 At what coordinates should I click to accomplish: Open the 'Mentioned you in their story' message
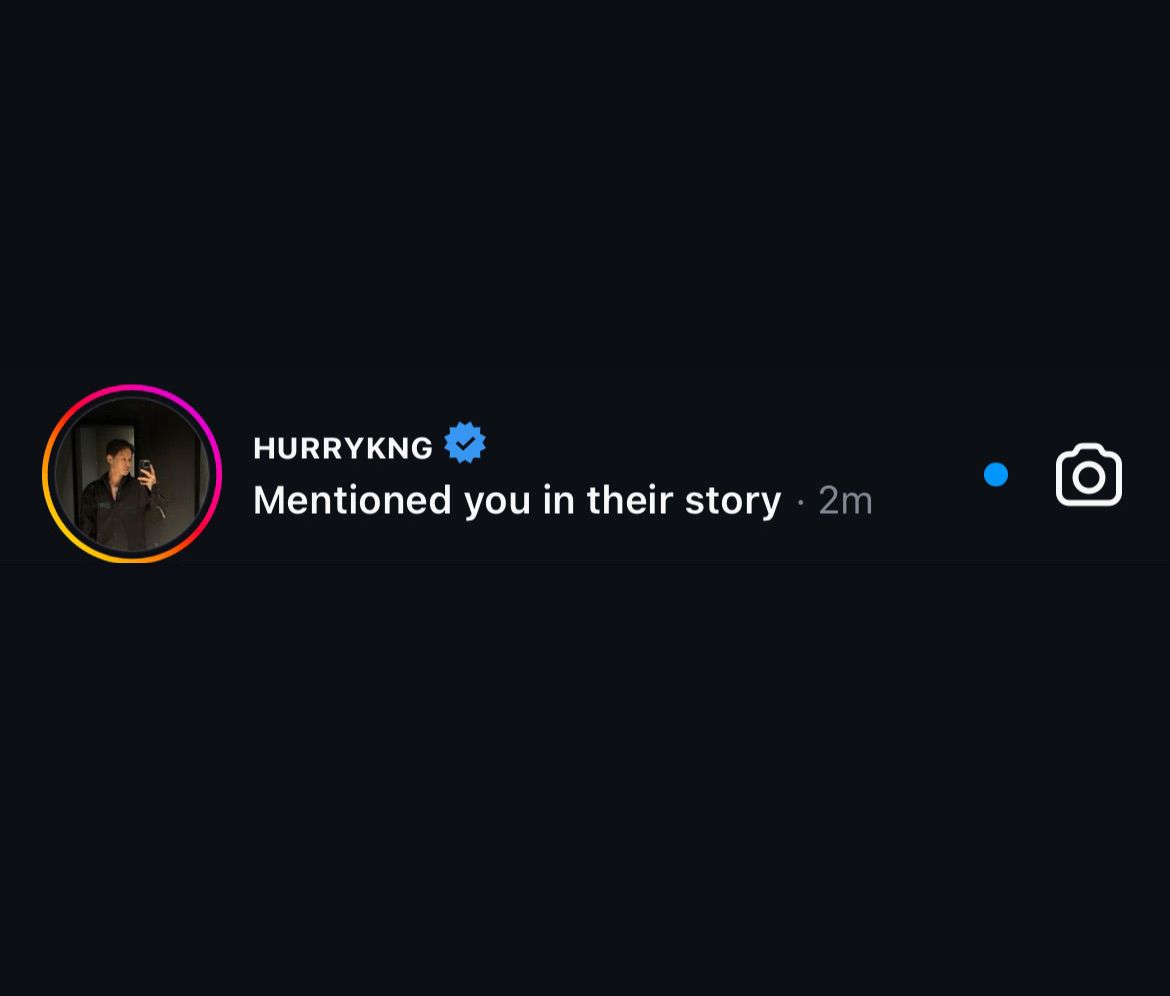tap(516, 500)
